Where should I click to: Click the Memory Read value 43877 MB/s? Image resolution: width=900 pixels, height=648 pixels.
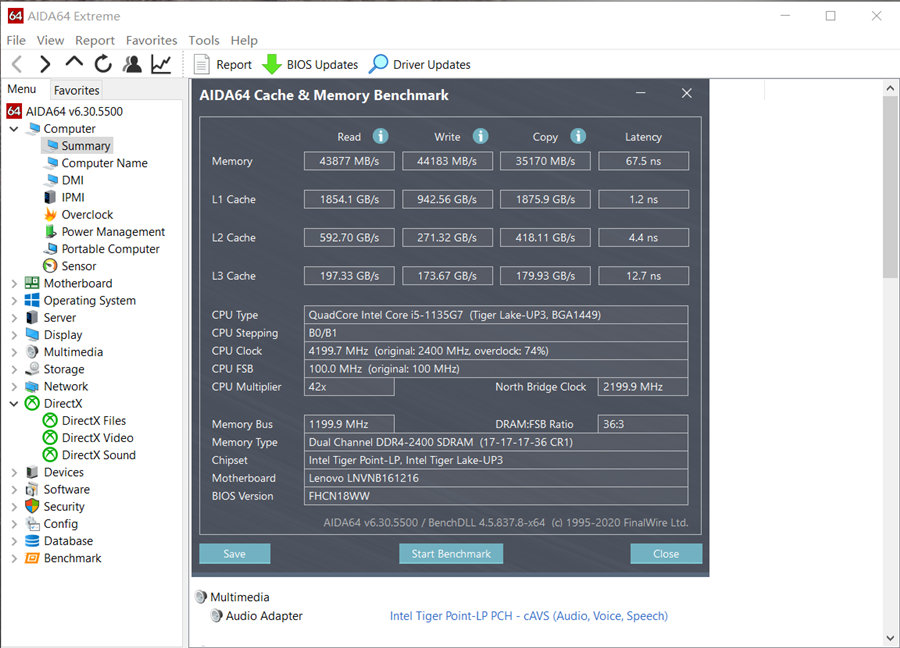[349, 161]
